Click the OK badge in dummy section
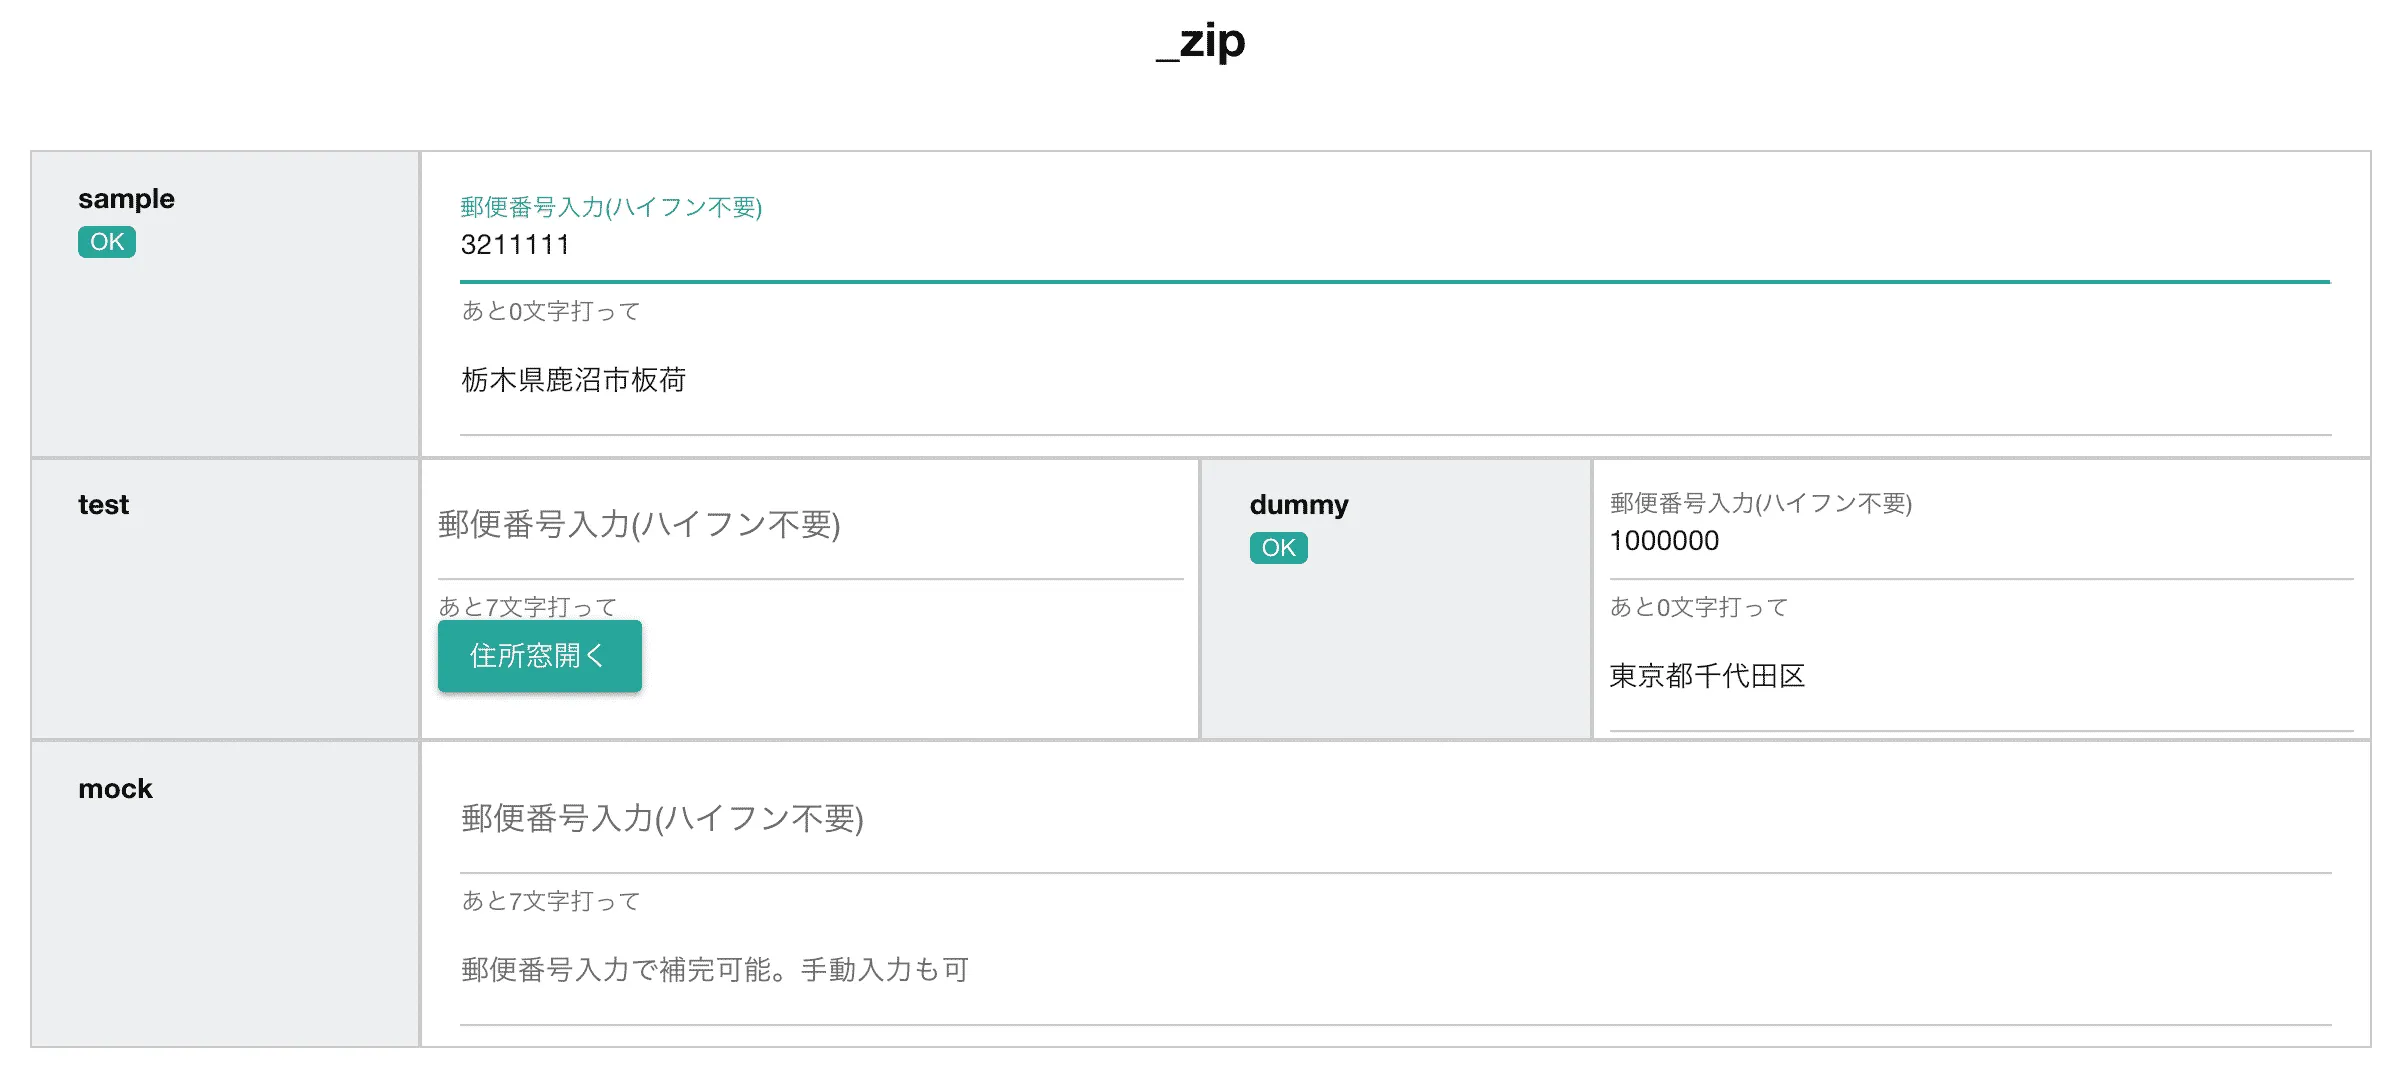Viewport: 2394px width, 1066px height. 1277,547
